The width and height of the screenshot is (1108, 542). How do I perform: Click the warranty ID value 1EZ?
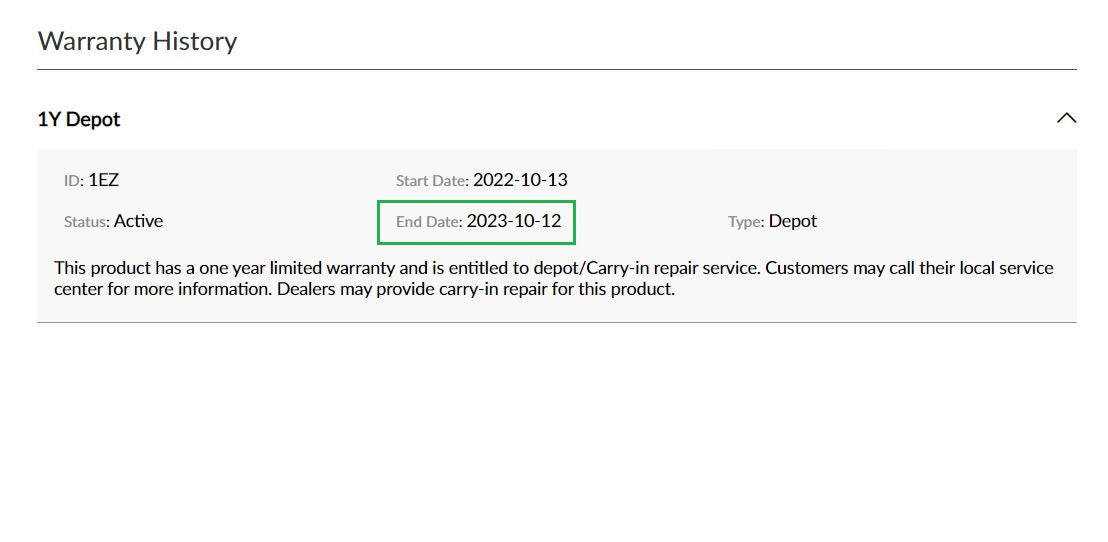pyautogui.click(x=104, y=180)
